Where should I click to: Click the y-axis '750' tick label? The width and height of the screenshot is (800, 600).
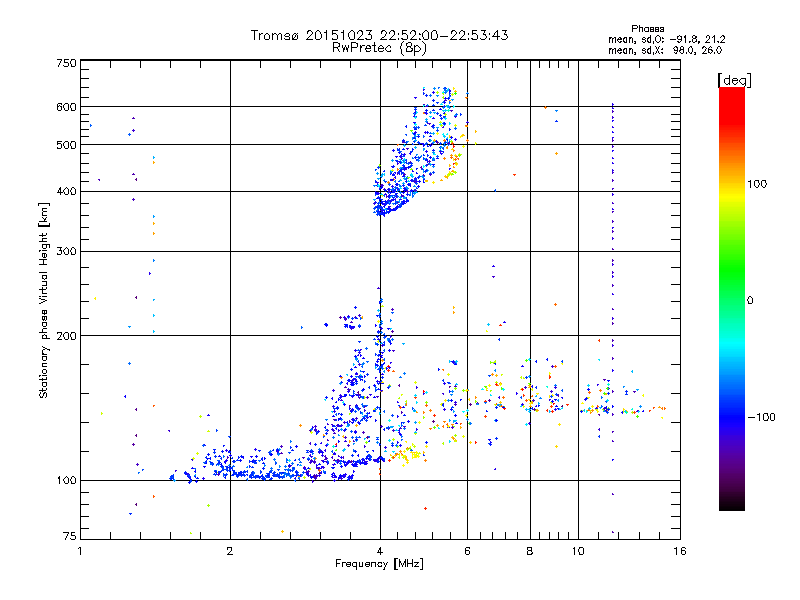click(66, 63)
